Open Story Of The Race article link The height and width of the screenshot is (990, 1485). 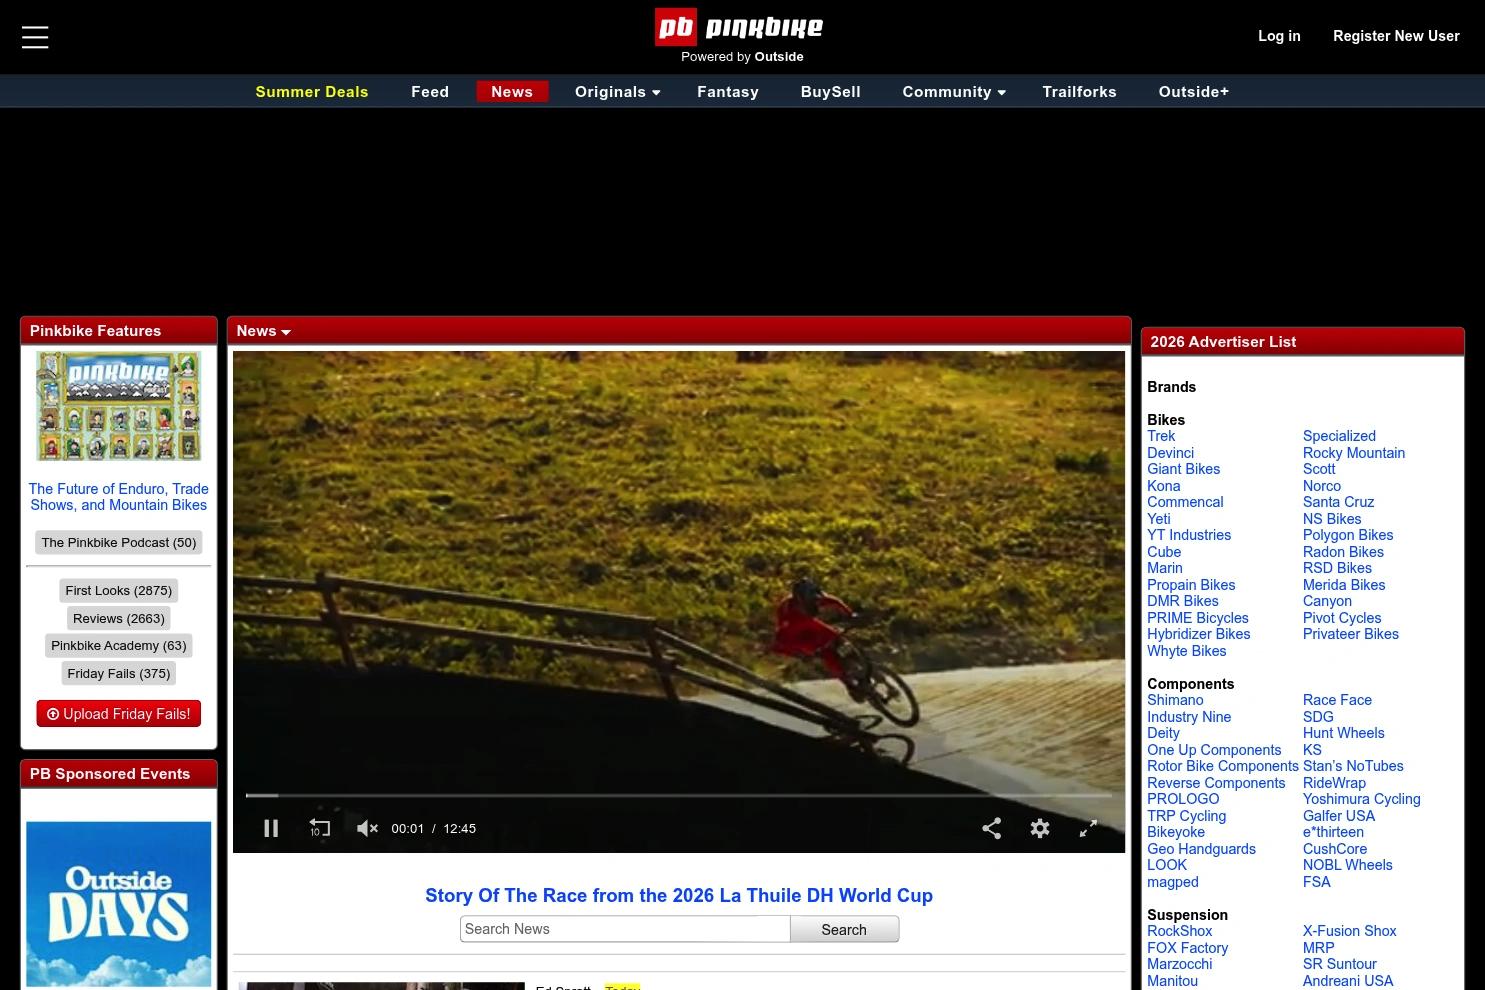click(679, 896)
